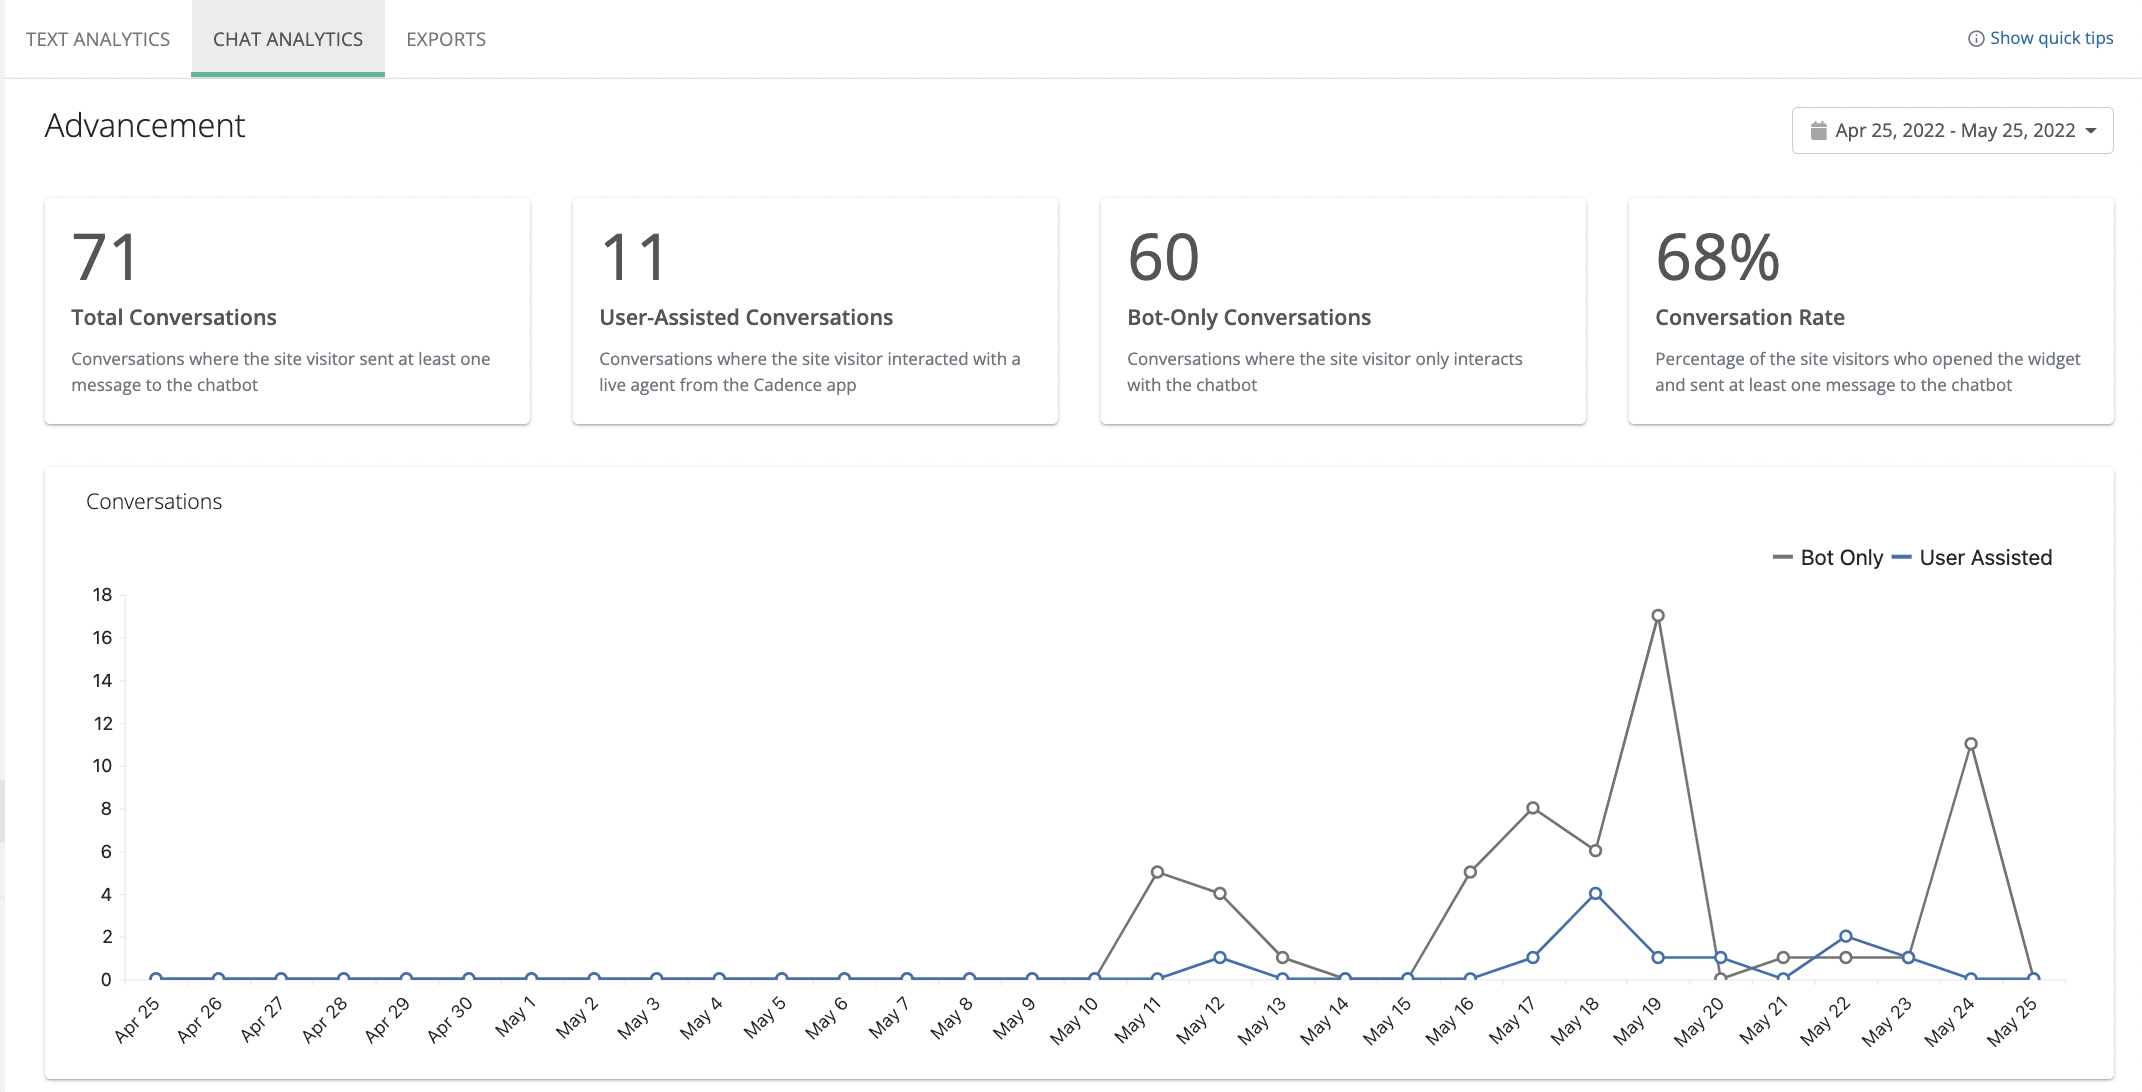Screen dimensions: 2142x1092
Task: Select the Conversation Rate card
Action: (x=1870, y=311)
